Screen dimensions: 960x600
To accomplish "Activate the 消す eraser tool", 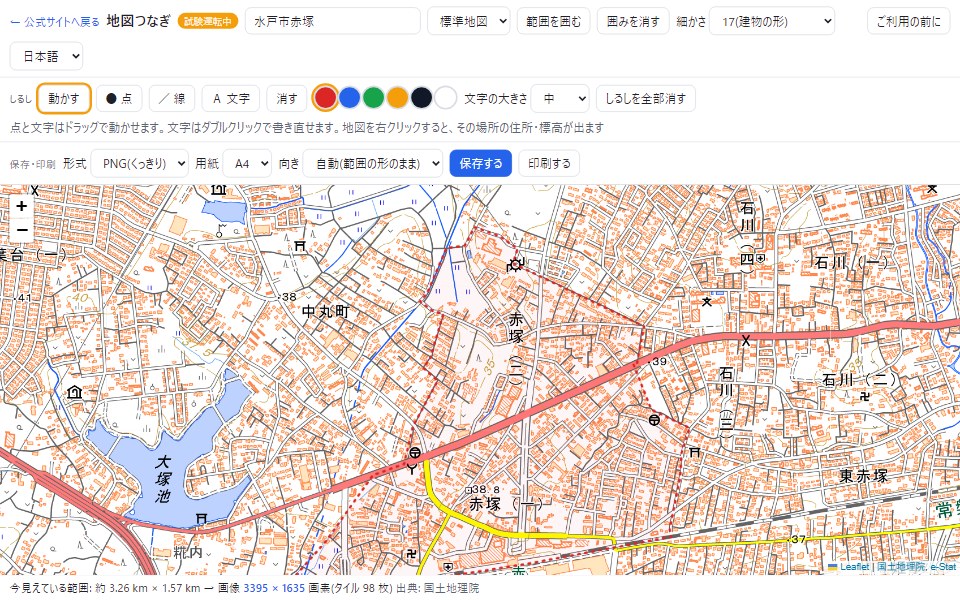I will click(x=287, y=99).
